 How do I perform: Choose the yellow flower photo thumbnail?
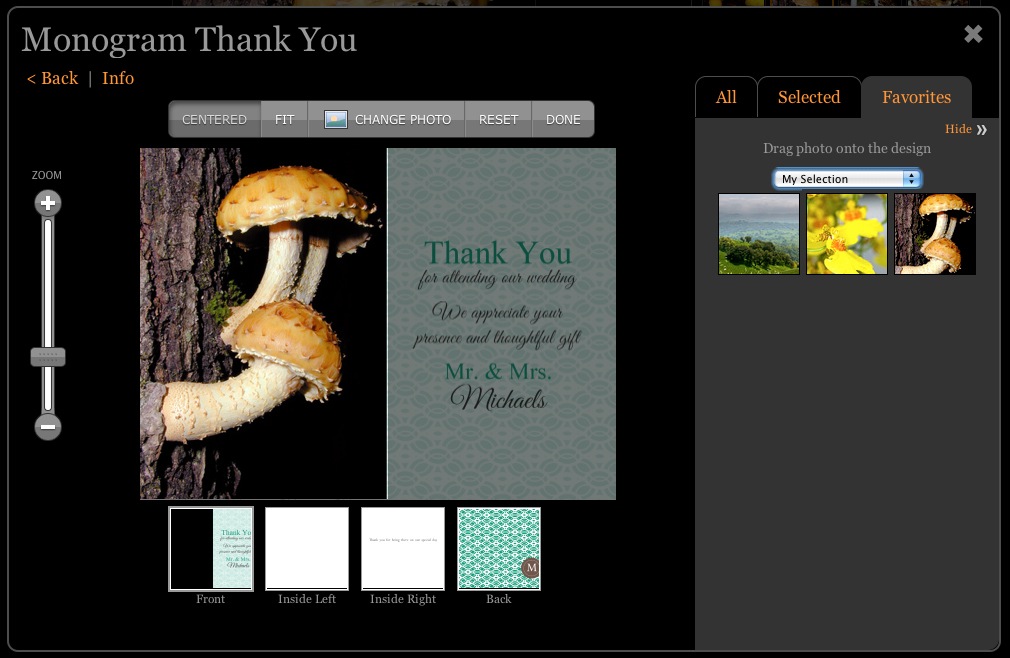click(847, 234)
